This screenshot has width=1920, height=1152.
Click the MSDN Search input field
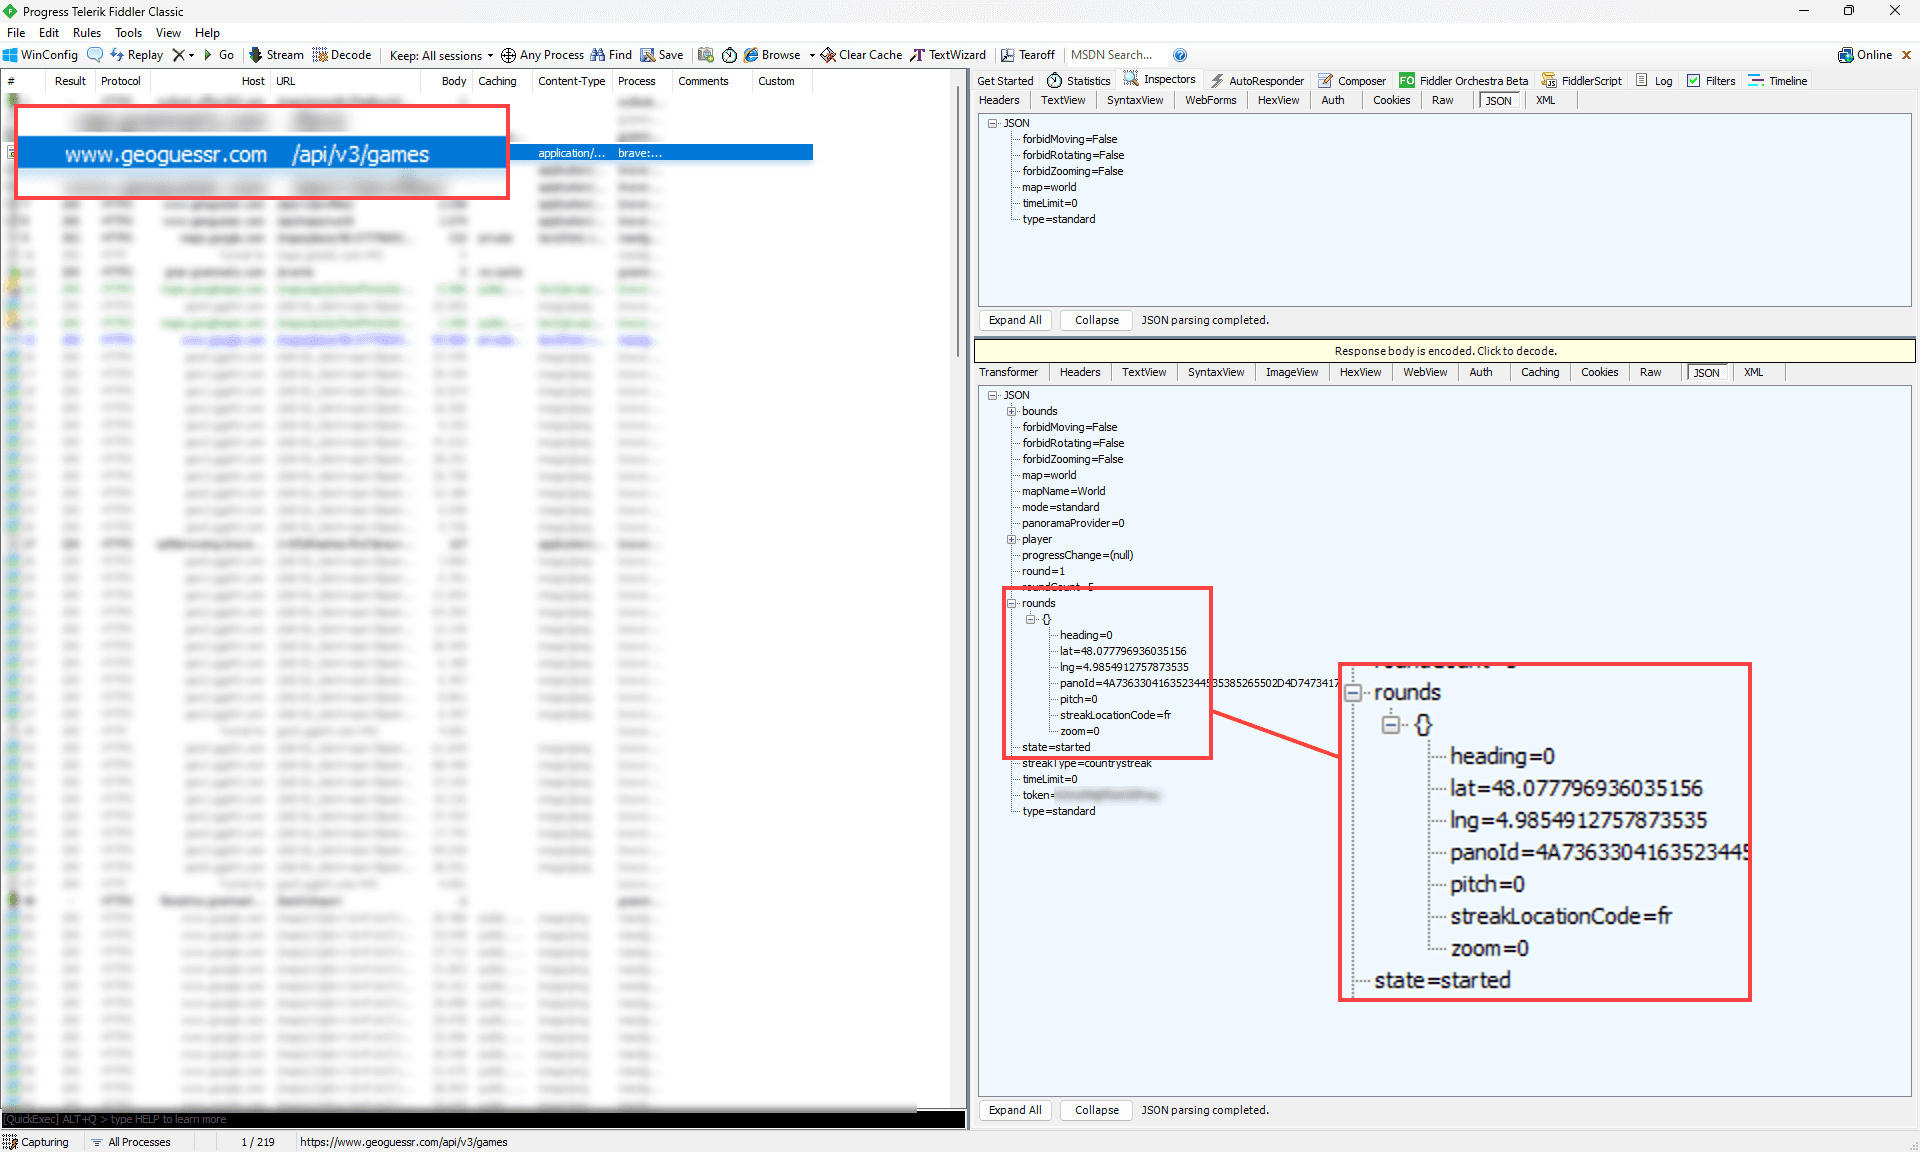[x=1115, y=55]
